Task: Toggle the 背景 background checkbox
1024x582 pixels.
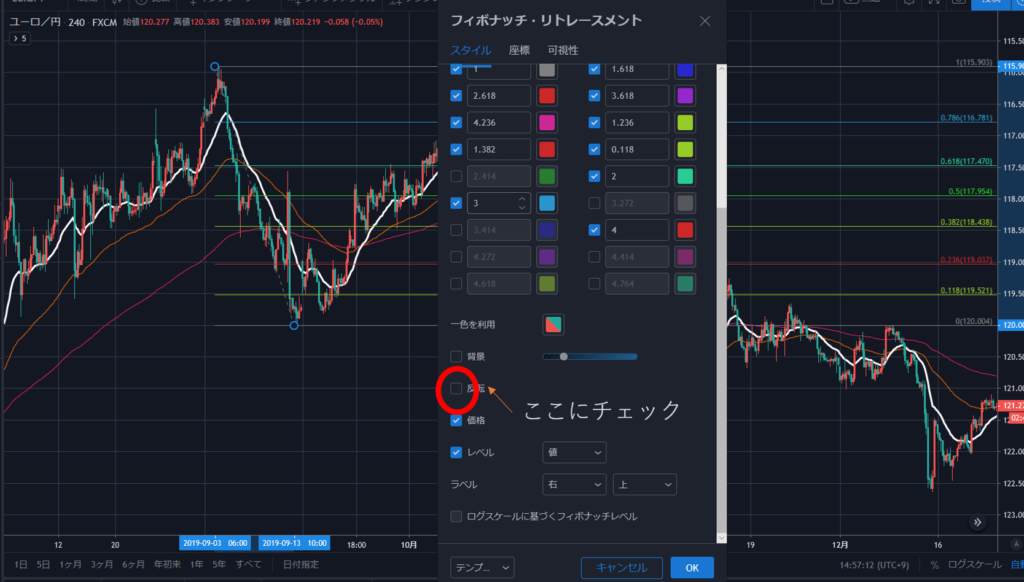Action: click(457, 356)
